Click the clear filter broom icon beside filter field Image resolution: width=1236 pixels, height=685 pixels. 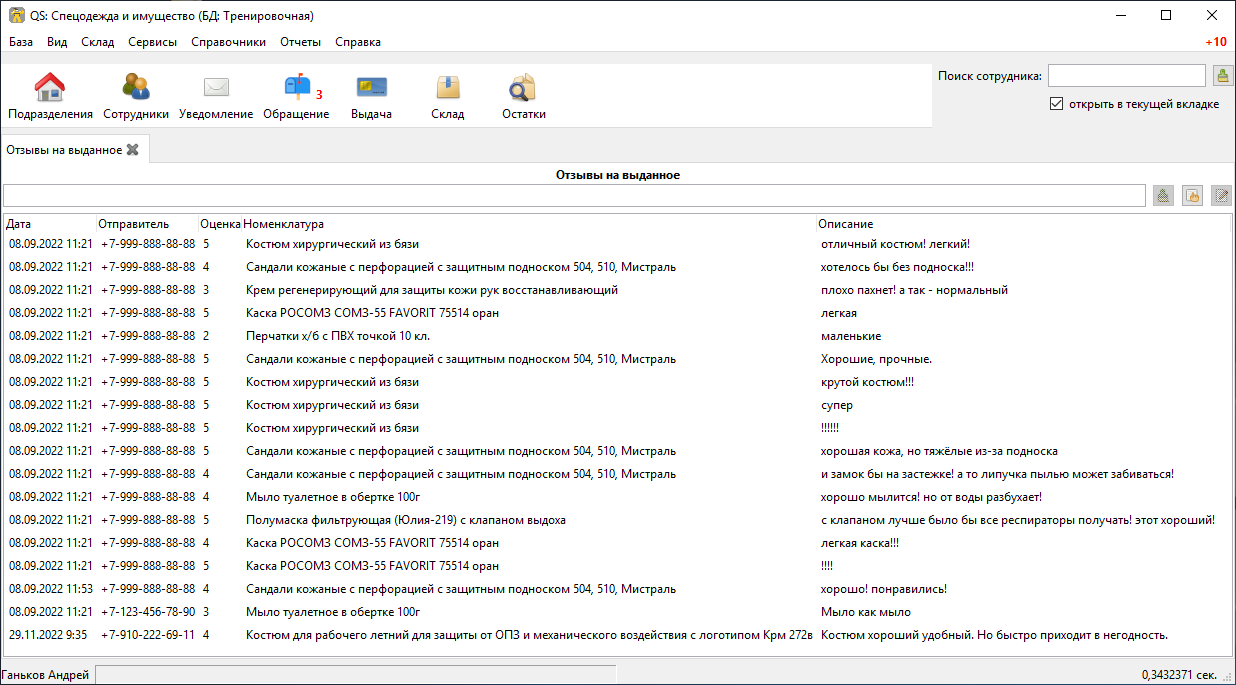1163,196
